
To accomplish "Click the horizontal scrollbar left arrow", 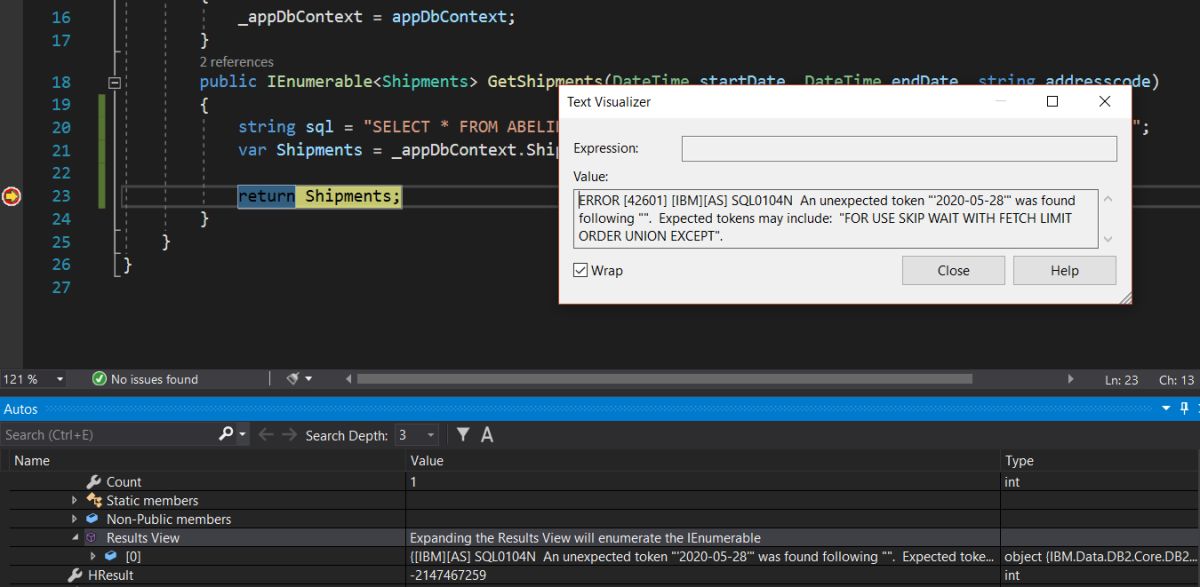I will pos(348,379).
